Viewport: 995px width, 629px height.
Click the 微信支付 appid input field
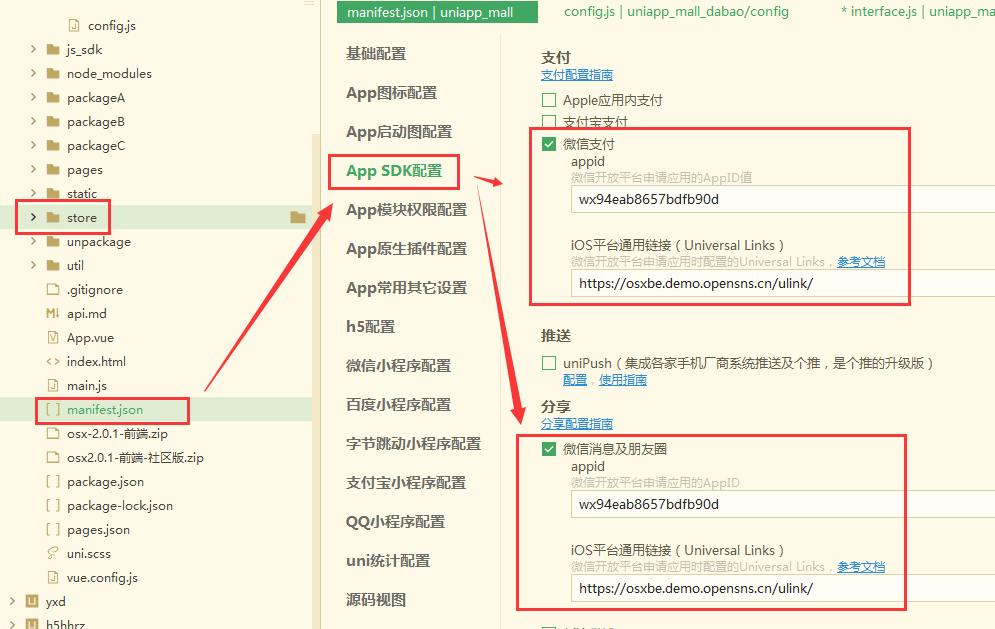click(782, 199)
